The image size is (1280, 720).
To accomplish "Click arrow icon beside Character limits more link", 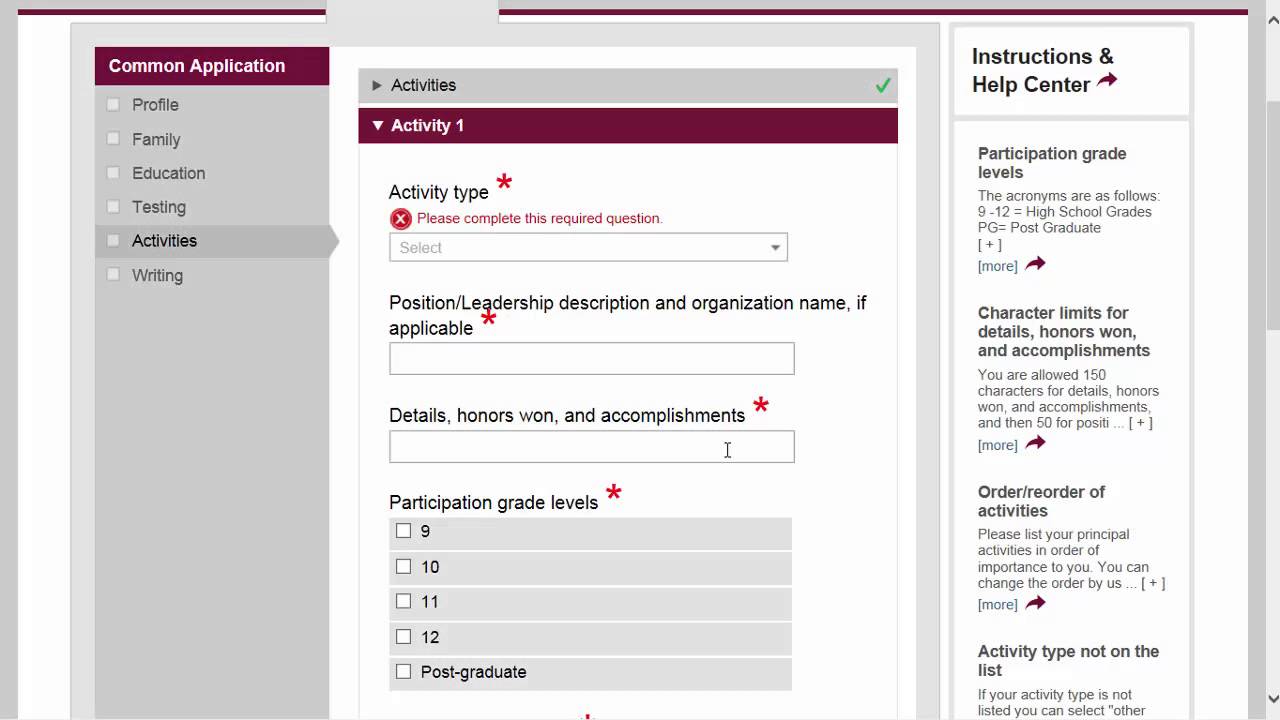I will point(1035,443).
